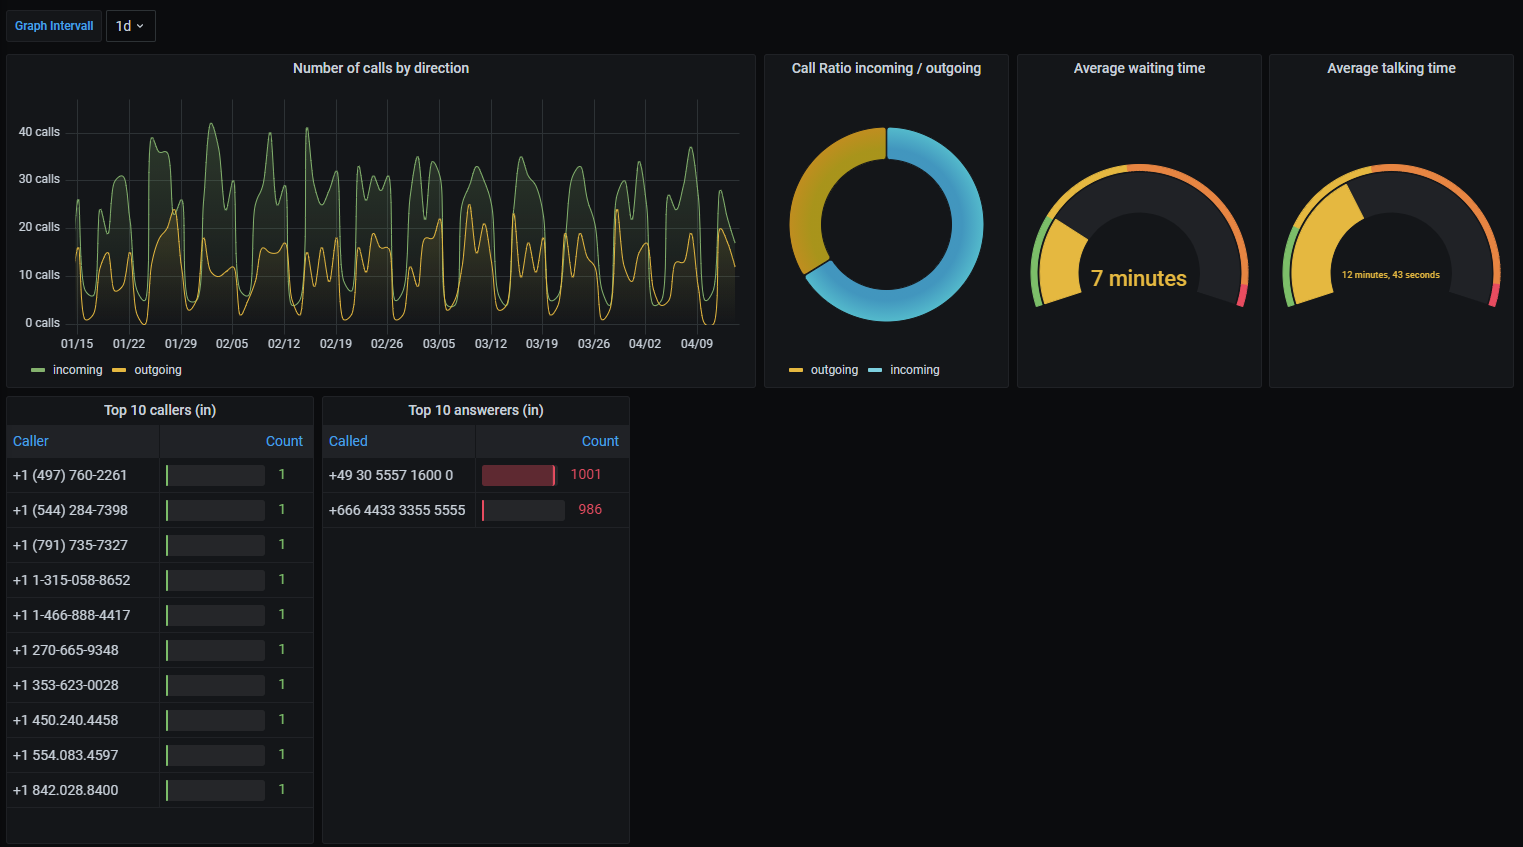Click the 7 minutes gauge value

point(1139,278)
